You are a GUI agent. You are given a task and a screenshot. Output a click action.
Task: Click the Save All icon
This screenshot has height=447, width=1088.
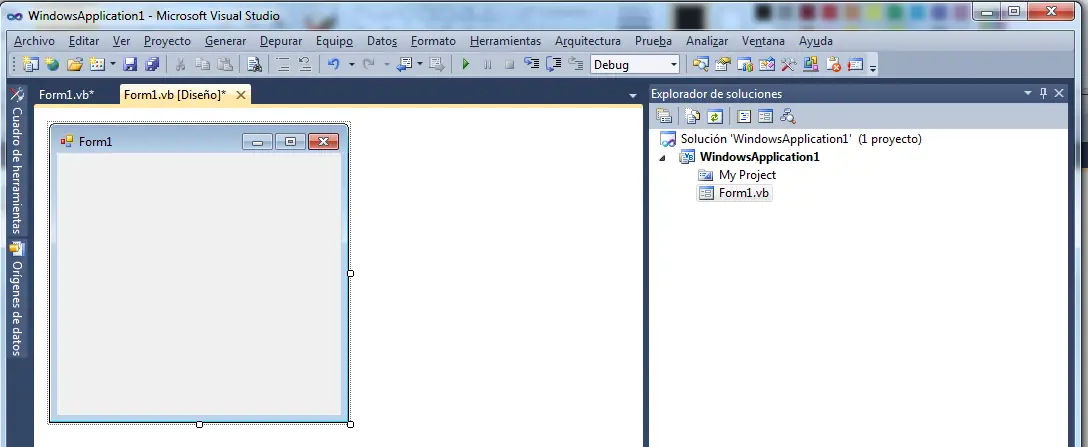pyautogui.click(x=152, y=65)
